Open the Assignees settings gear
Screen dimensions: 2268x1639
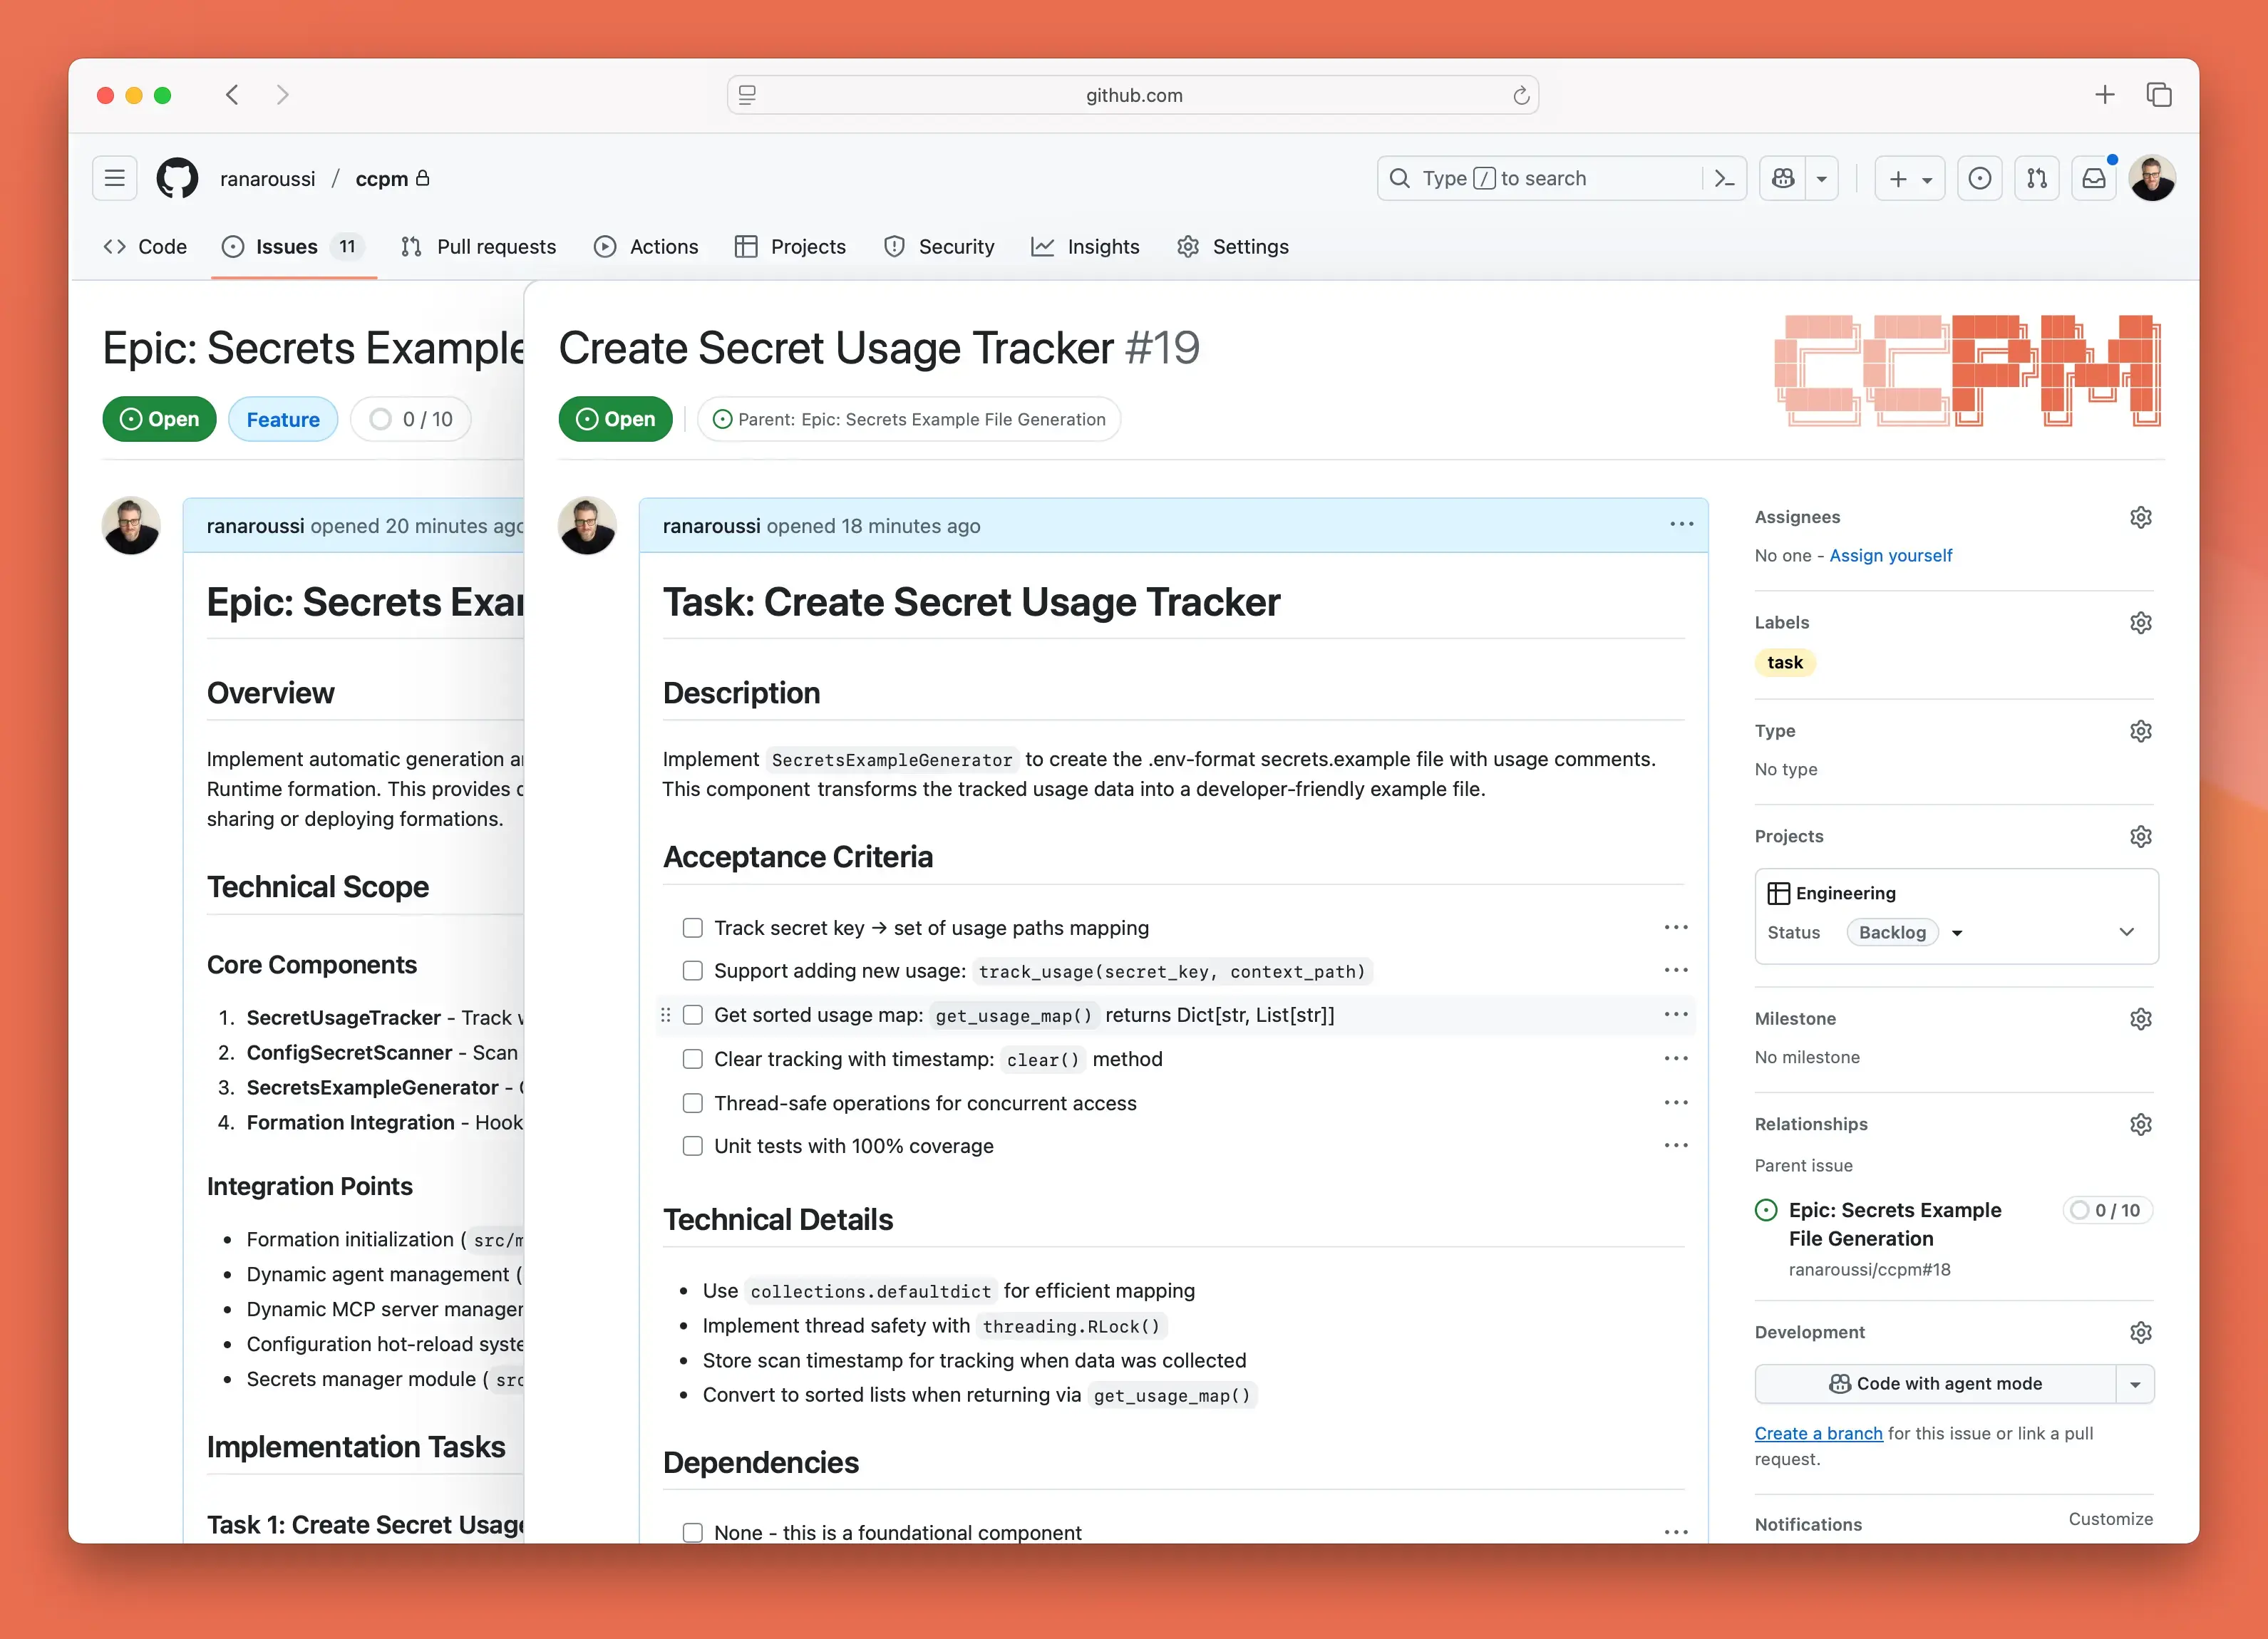coord(2140,517)
